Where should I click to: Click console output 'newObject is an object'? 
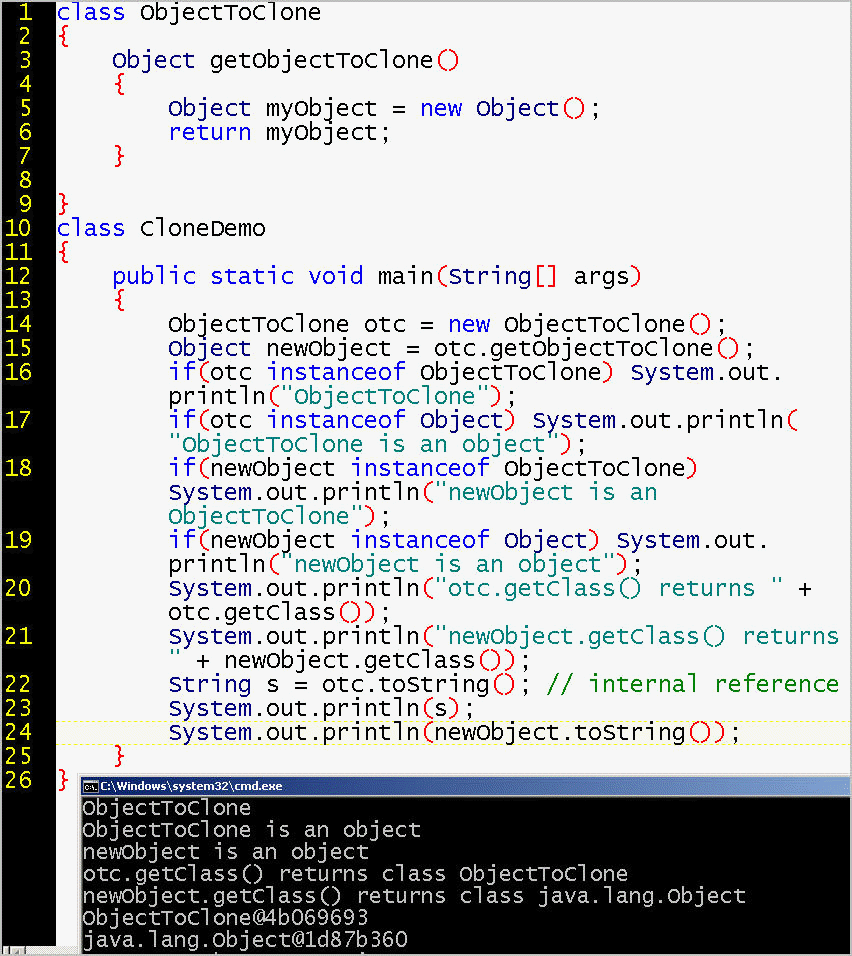(x=226, y=852)
